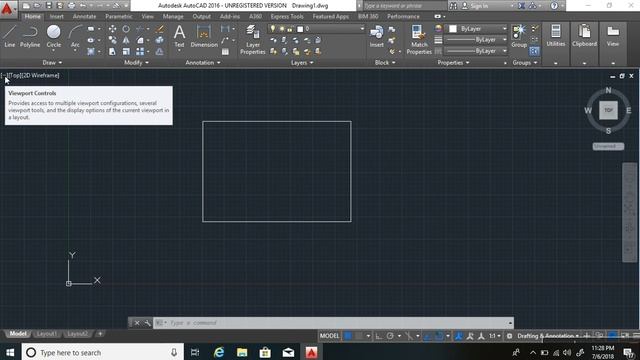Click the Help question mark icon

click(x=554, y=6)
